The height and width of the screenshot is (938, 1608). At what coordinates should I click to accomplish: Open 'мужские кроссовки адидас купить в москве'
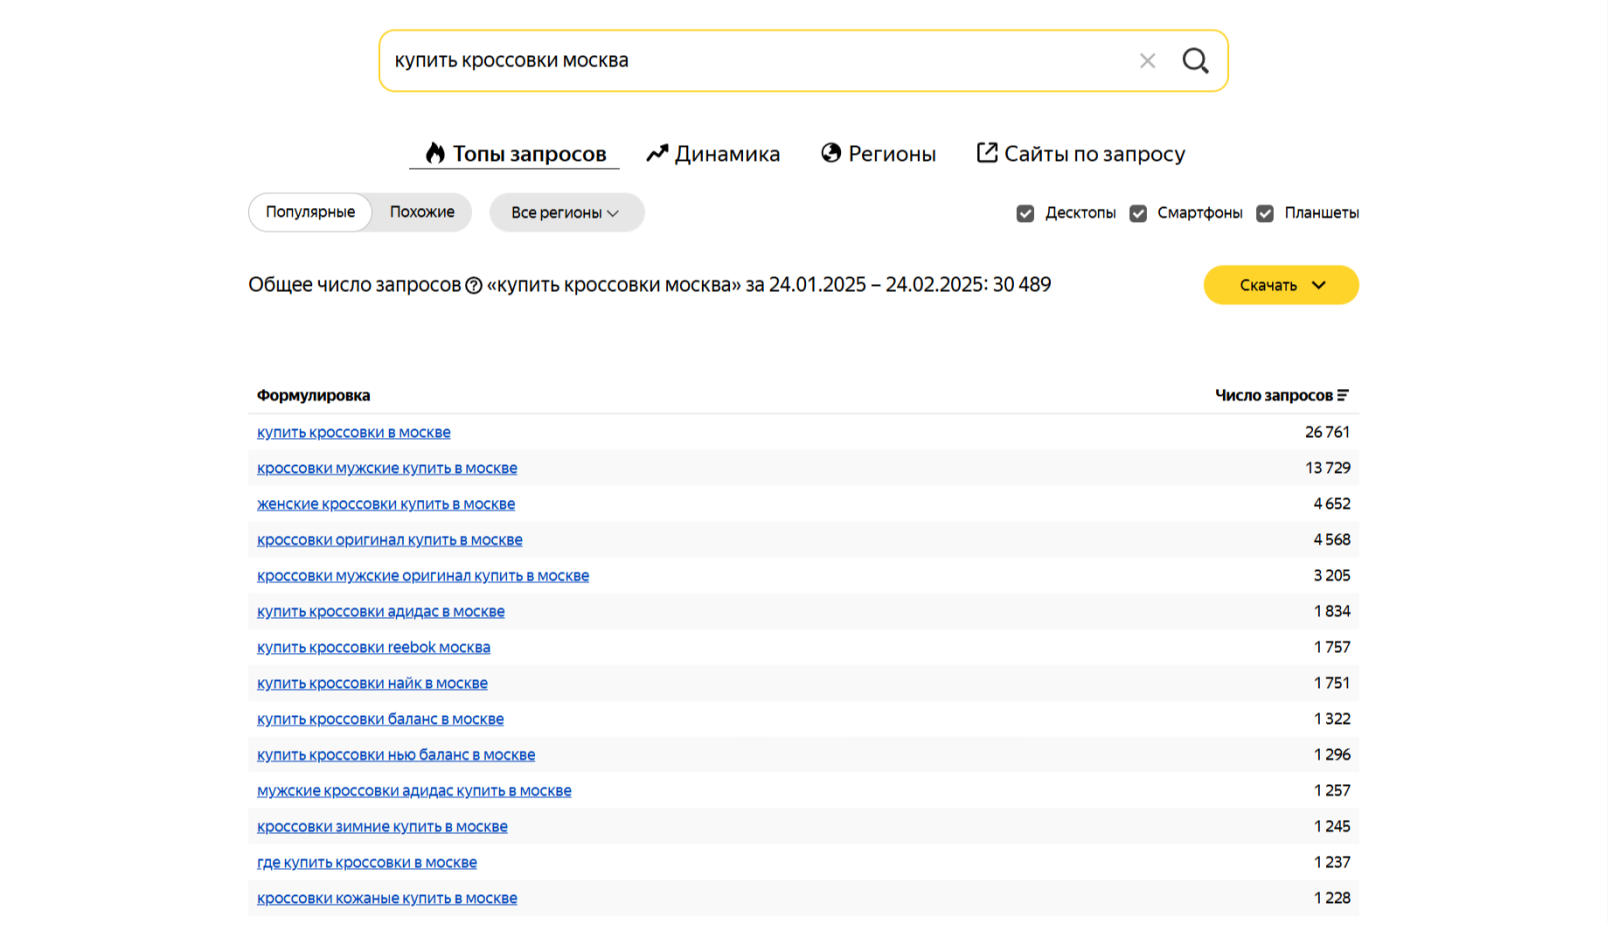click(x=414, y=791)
